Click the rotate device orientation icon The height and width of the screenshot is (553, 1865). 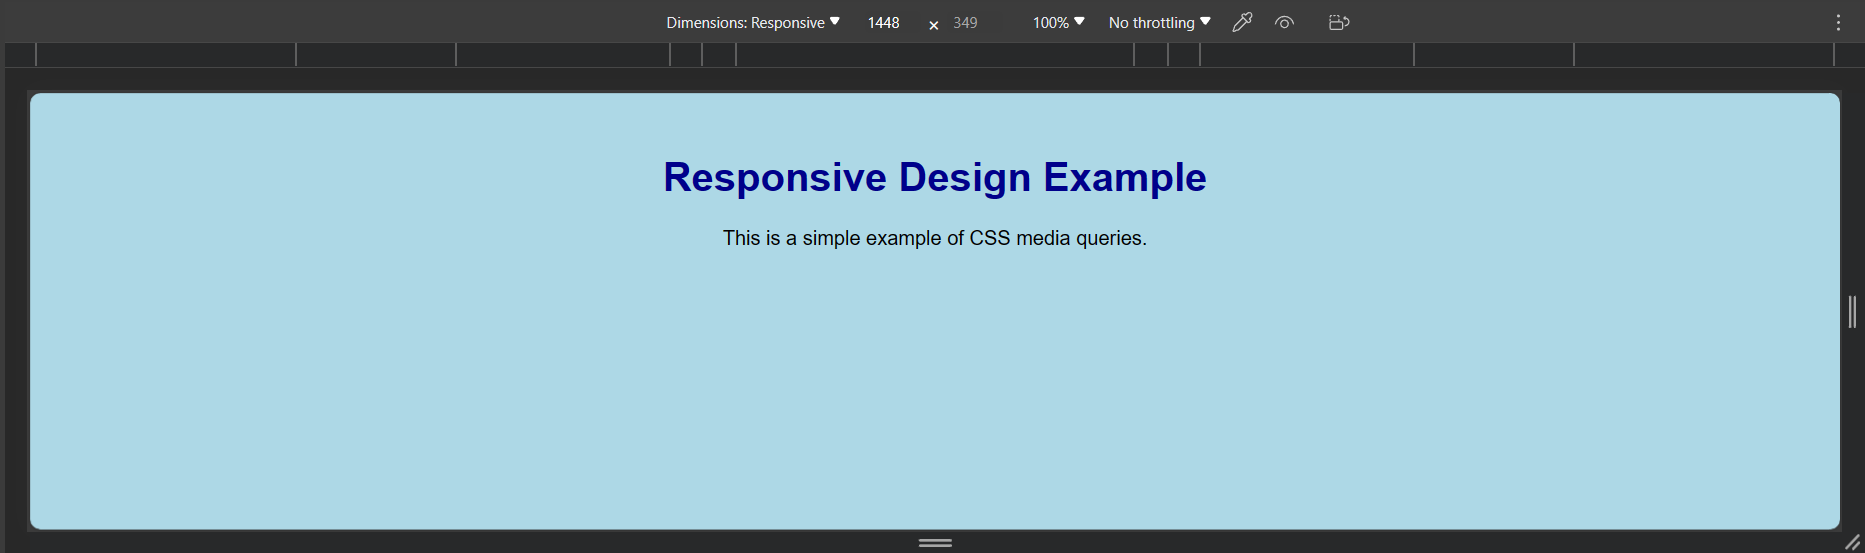pos(1339,22)
